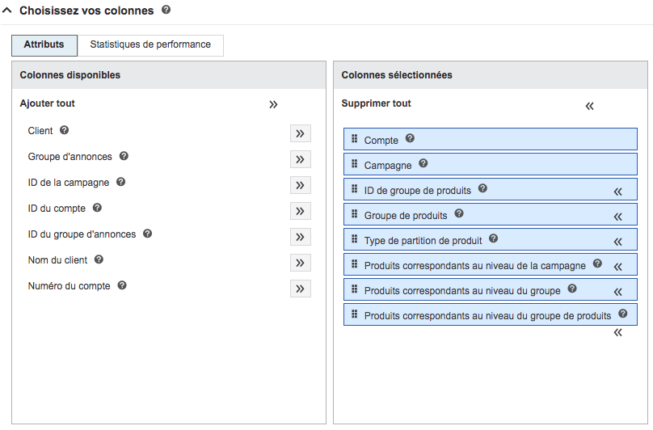
Task: Click drag handle of Compte column
Action: click(354, 139)
